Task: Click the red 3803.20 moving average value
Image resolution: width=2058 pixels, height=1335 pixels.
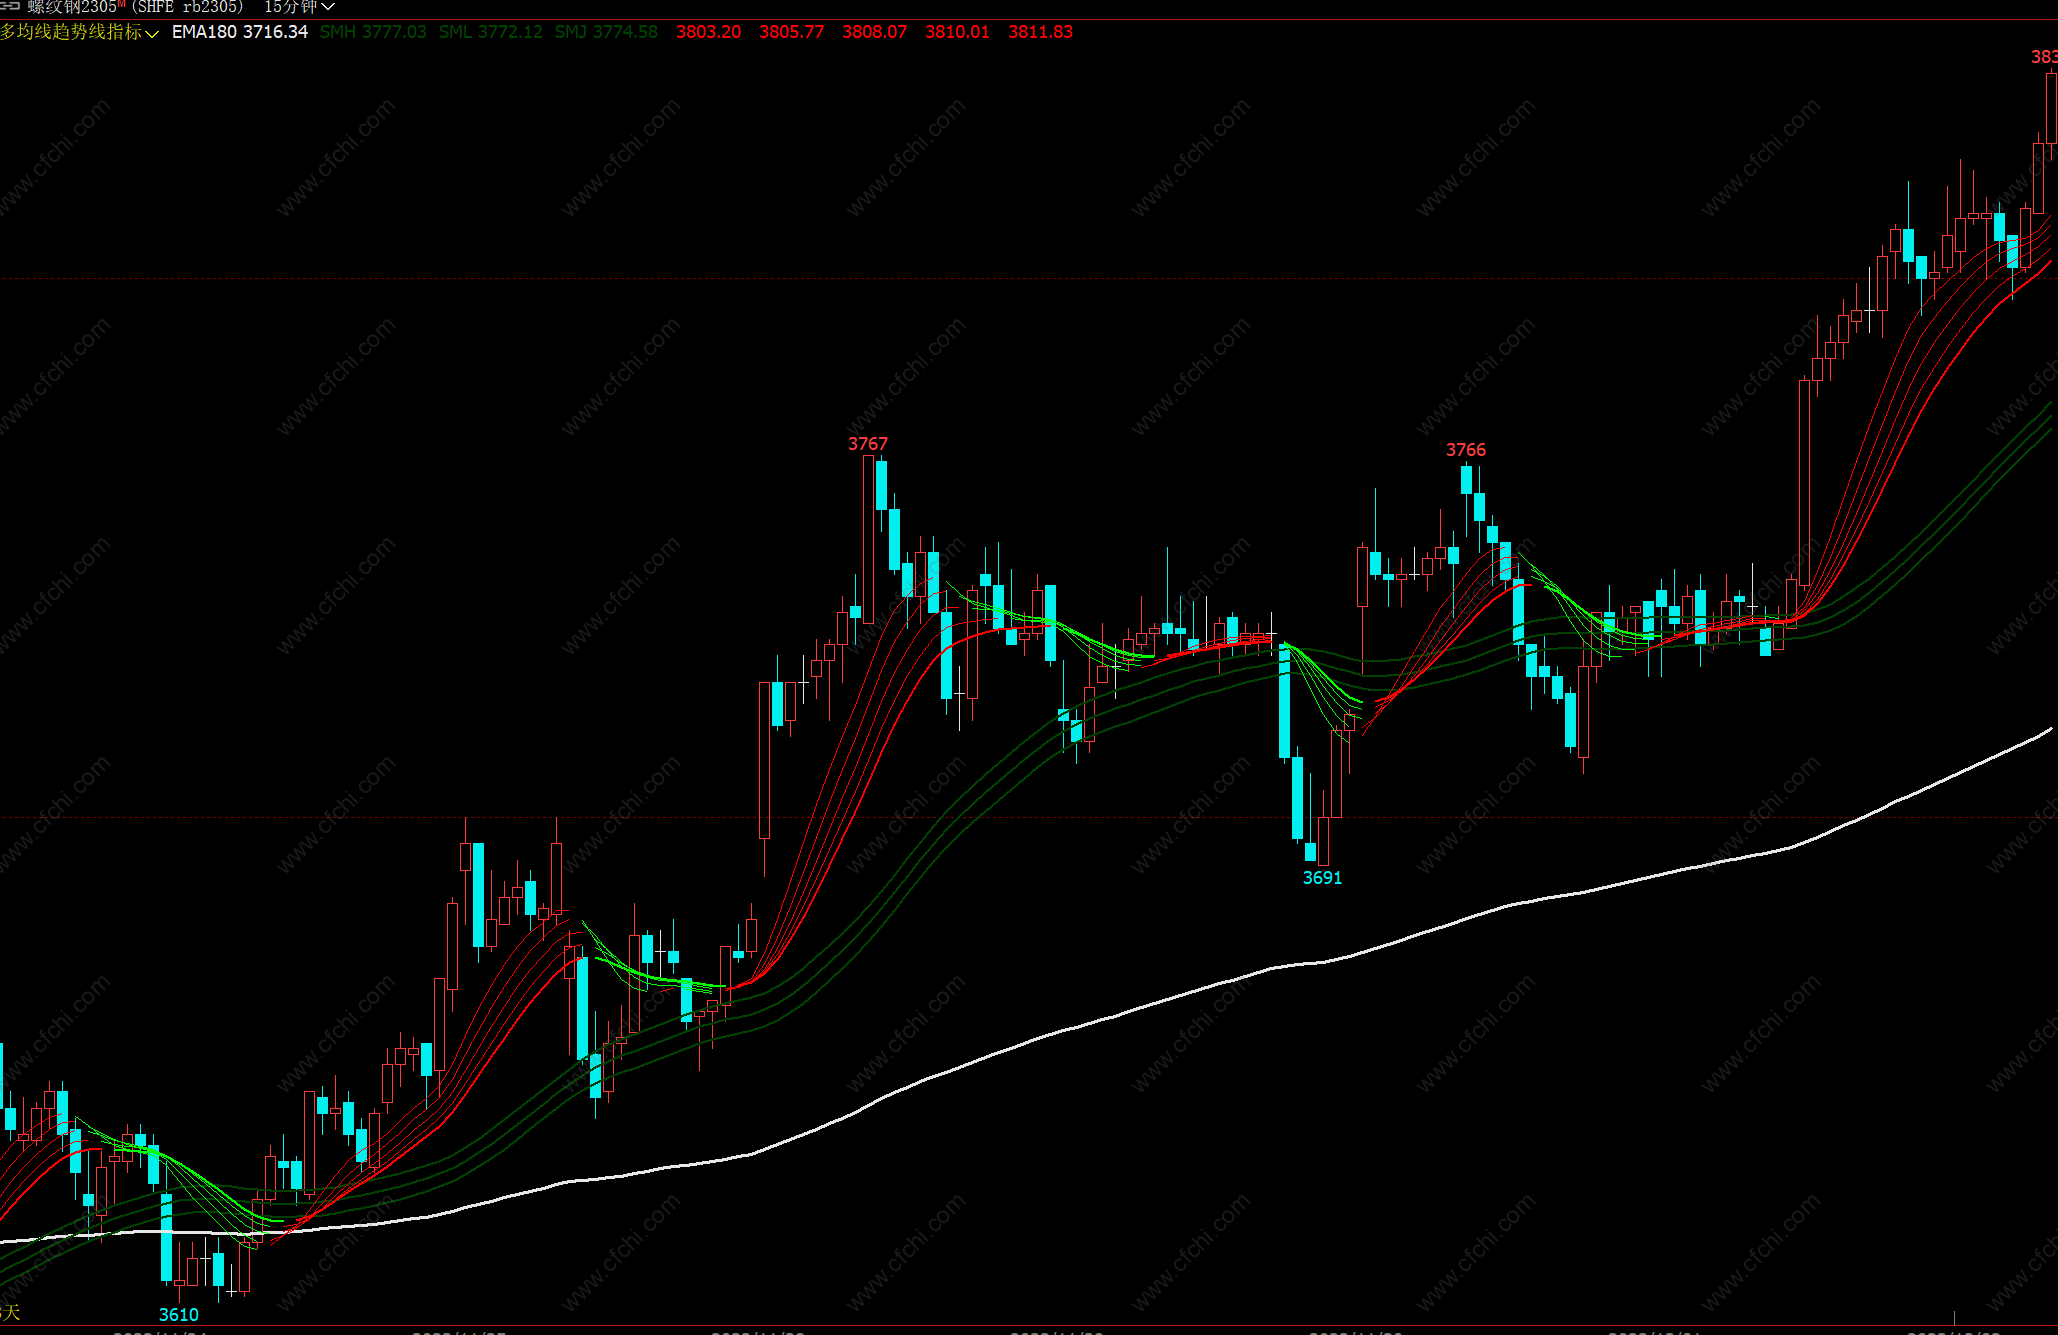Action: (709, 32)
